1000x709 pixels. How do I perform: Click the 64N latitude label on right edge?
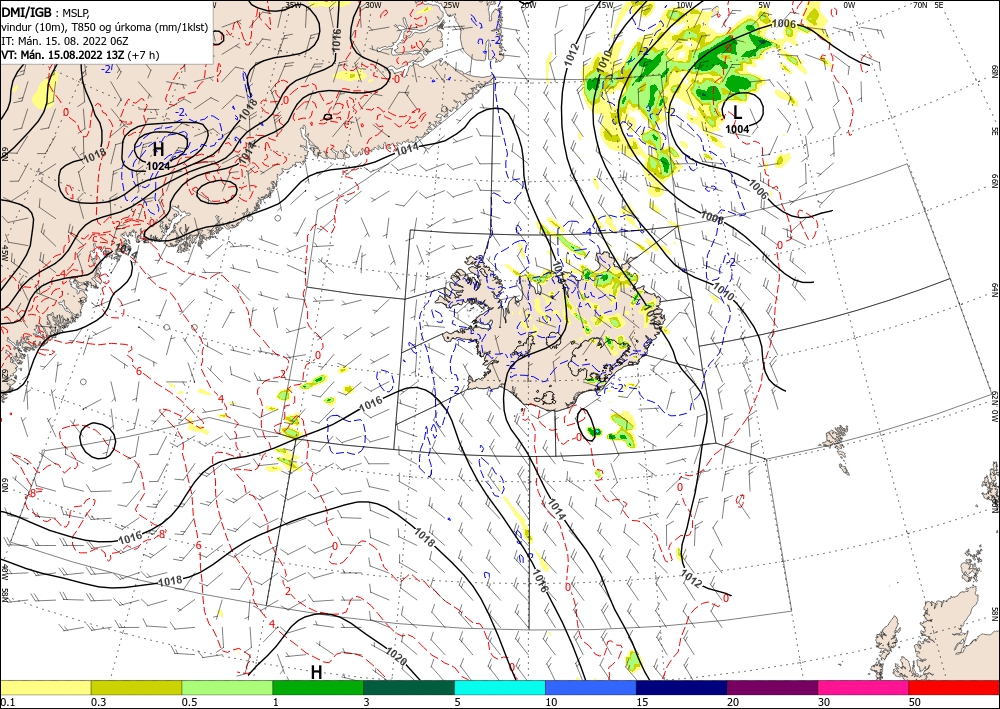pyautogui.click(x=995, y=290)
